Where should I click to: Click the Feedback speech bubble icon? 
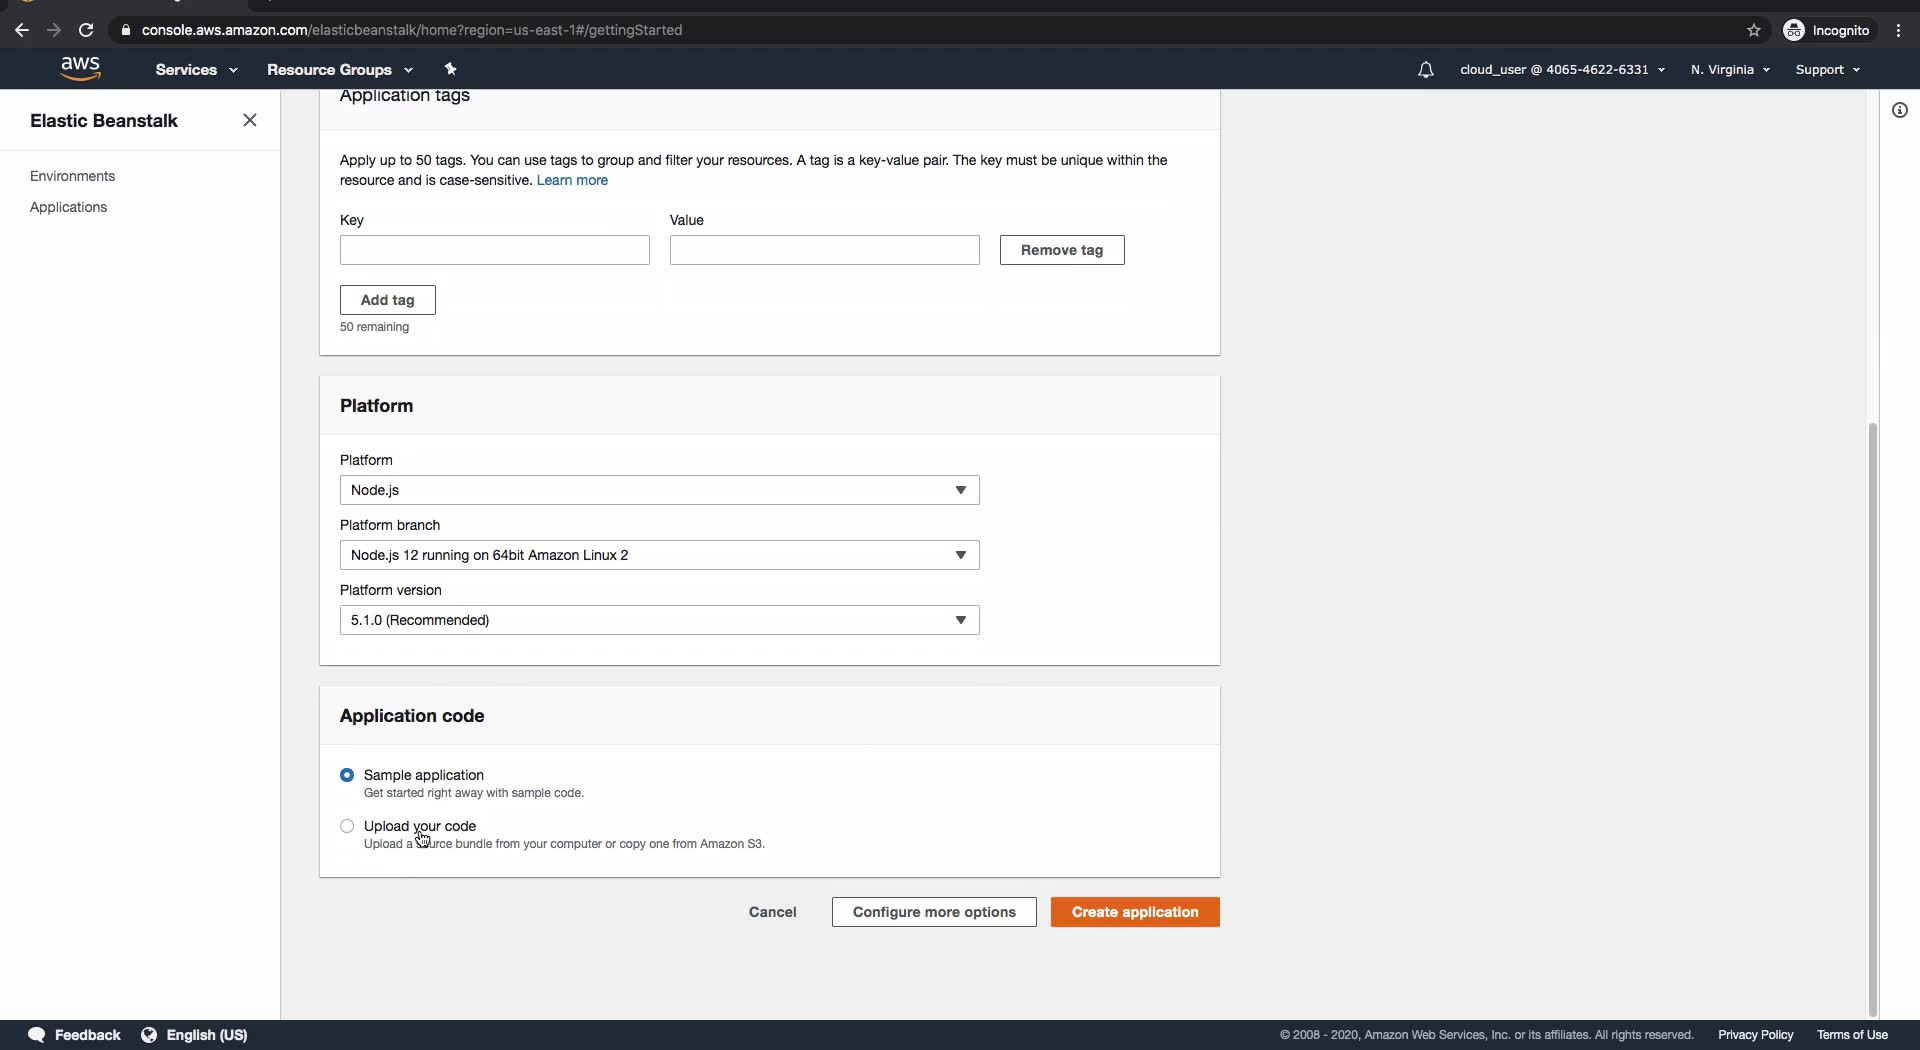coord(37,1035)
